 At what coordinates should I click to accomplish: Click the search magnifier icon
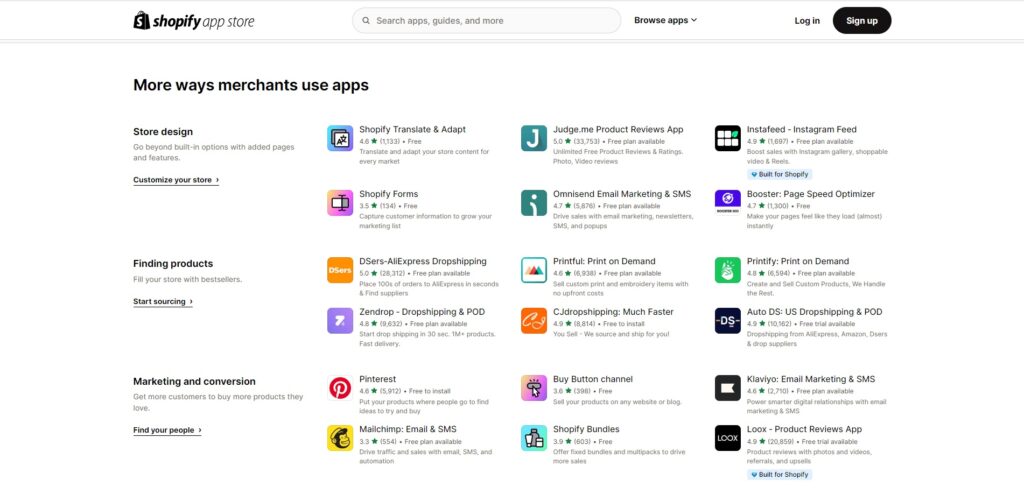(x=366, y=20)
